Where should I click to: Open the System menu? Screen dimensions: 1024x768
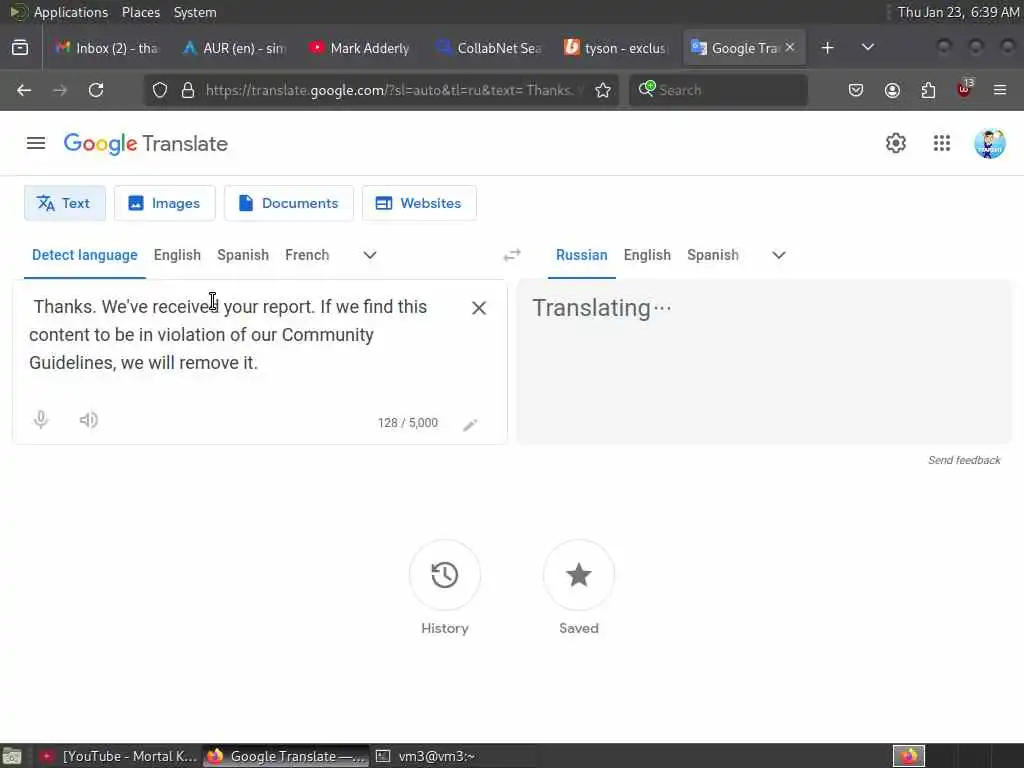195,12
